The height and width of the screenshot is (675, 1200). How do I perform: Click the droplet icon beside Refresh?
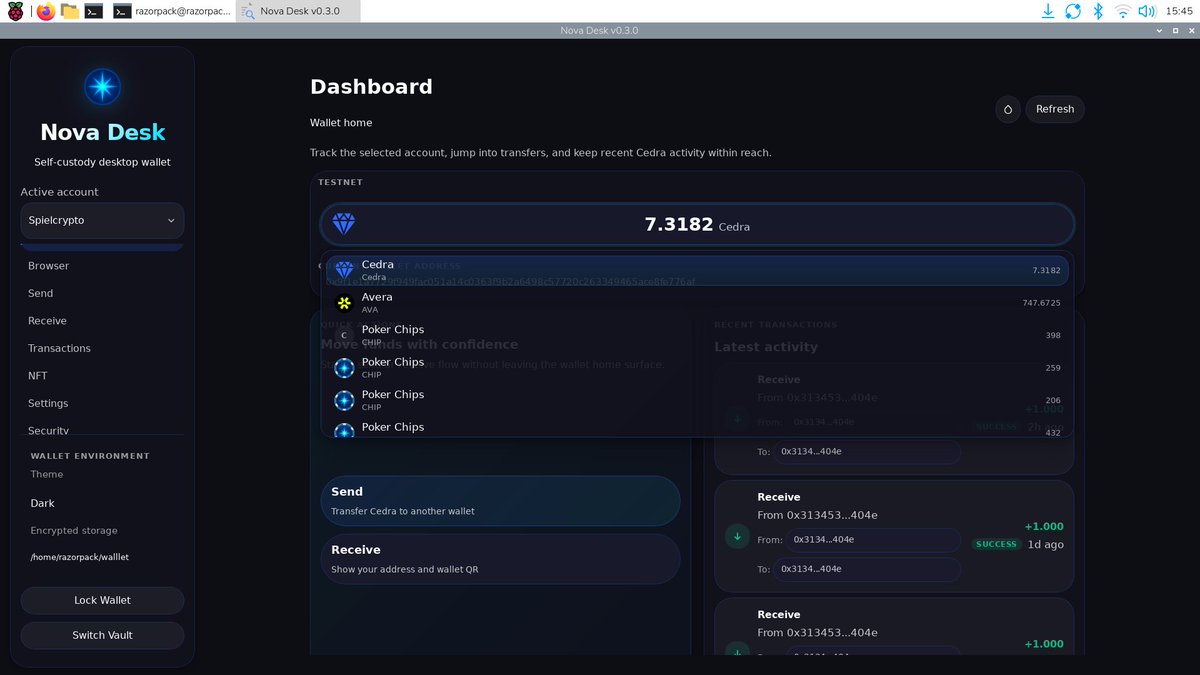pos(1008,109)
